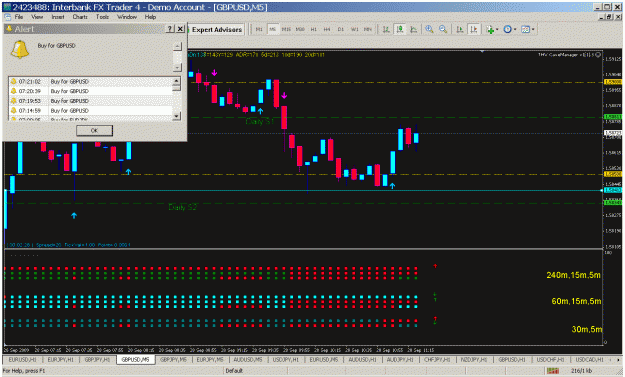Click the chart templates icon
This screenshot has width=625, height=377.
pos(526,29)
